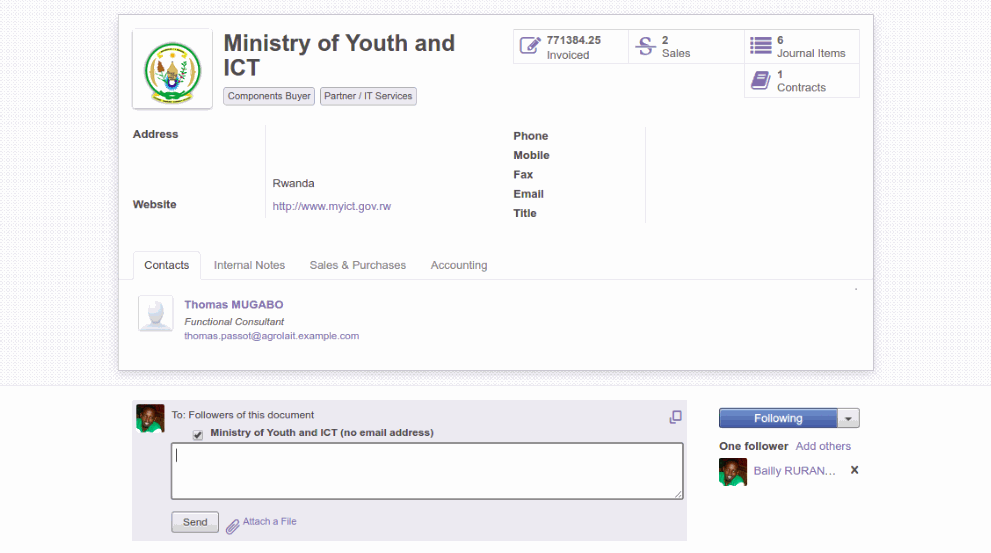Switch to the Internal Notes tab
The width and height of the screenshot is (991, 553).
[249, 265]
